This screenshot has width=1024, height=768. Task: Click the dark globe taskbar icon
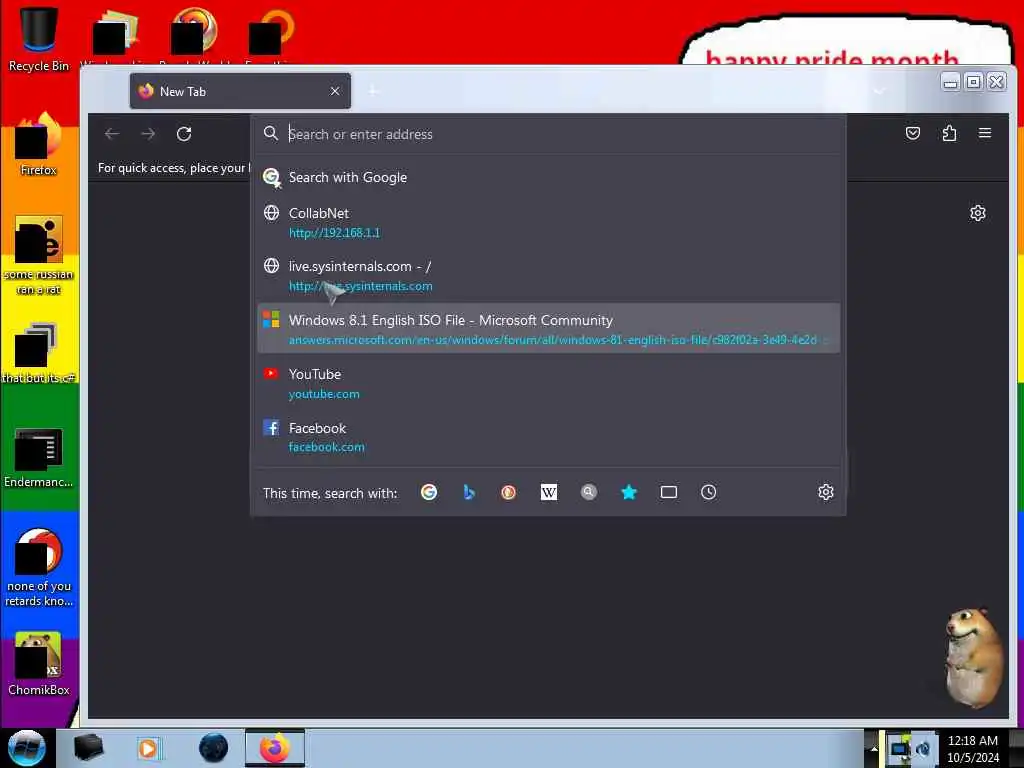click(x=213, y=748)
